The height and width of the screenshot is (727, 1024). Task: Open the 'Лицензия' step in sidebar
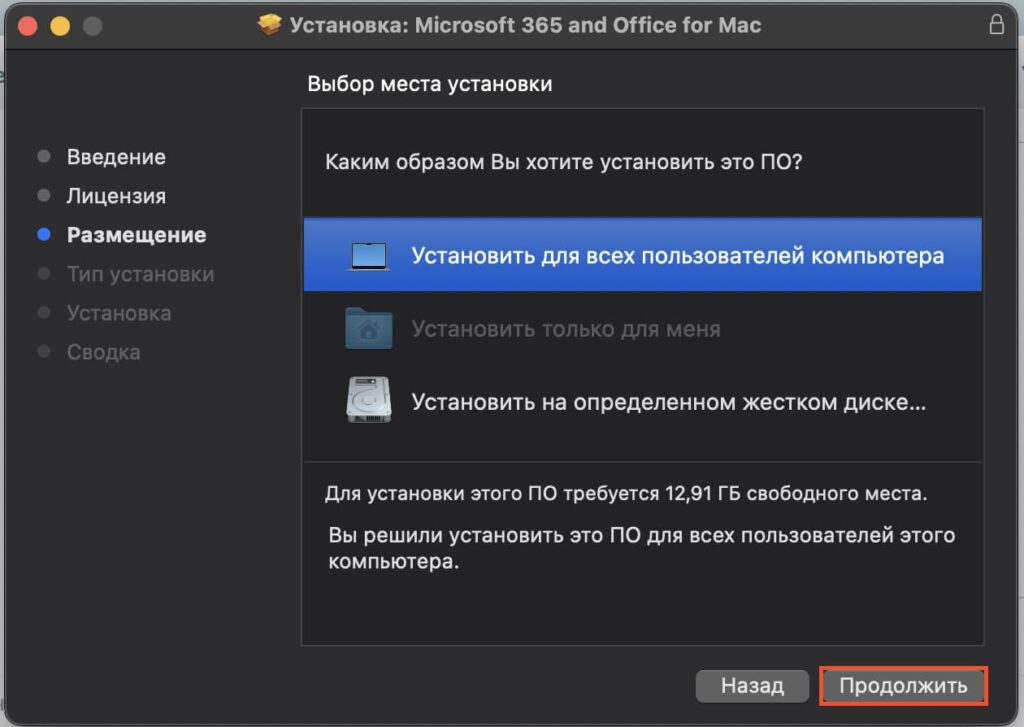116,196
